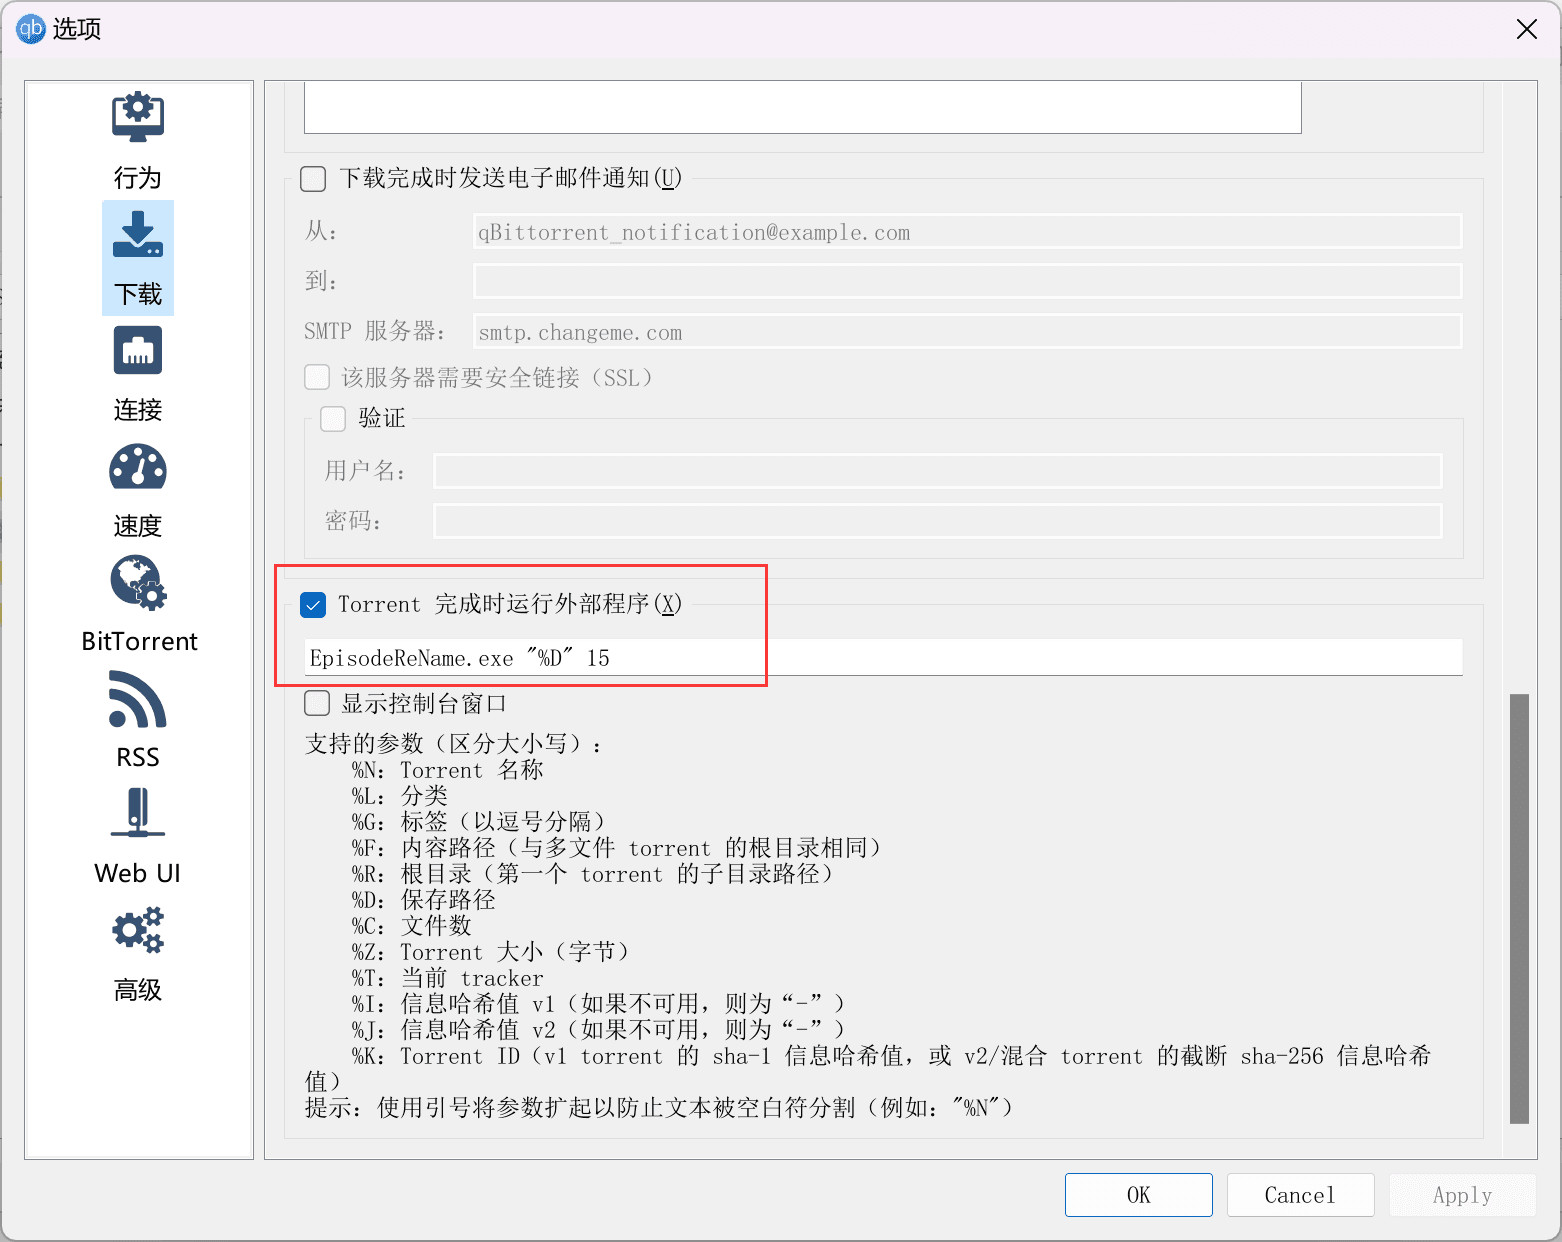Click the 用户名 input field

click(x=938, y=471)
